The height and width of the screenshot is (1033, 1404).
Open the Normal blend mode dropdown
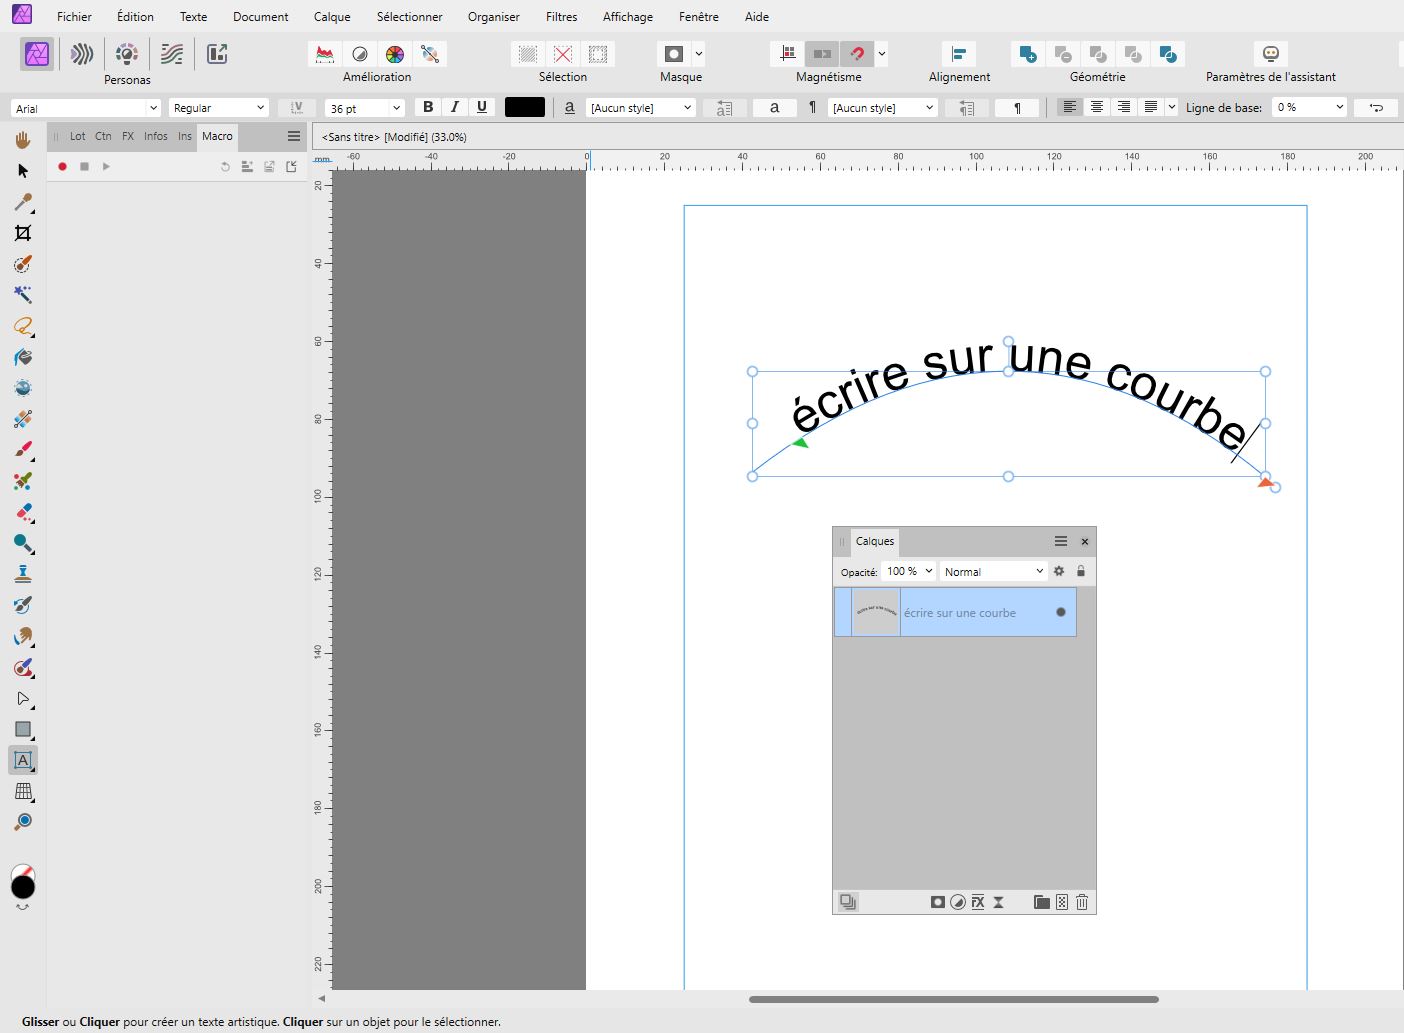point(993,571)
